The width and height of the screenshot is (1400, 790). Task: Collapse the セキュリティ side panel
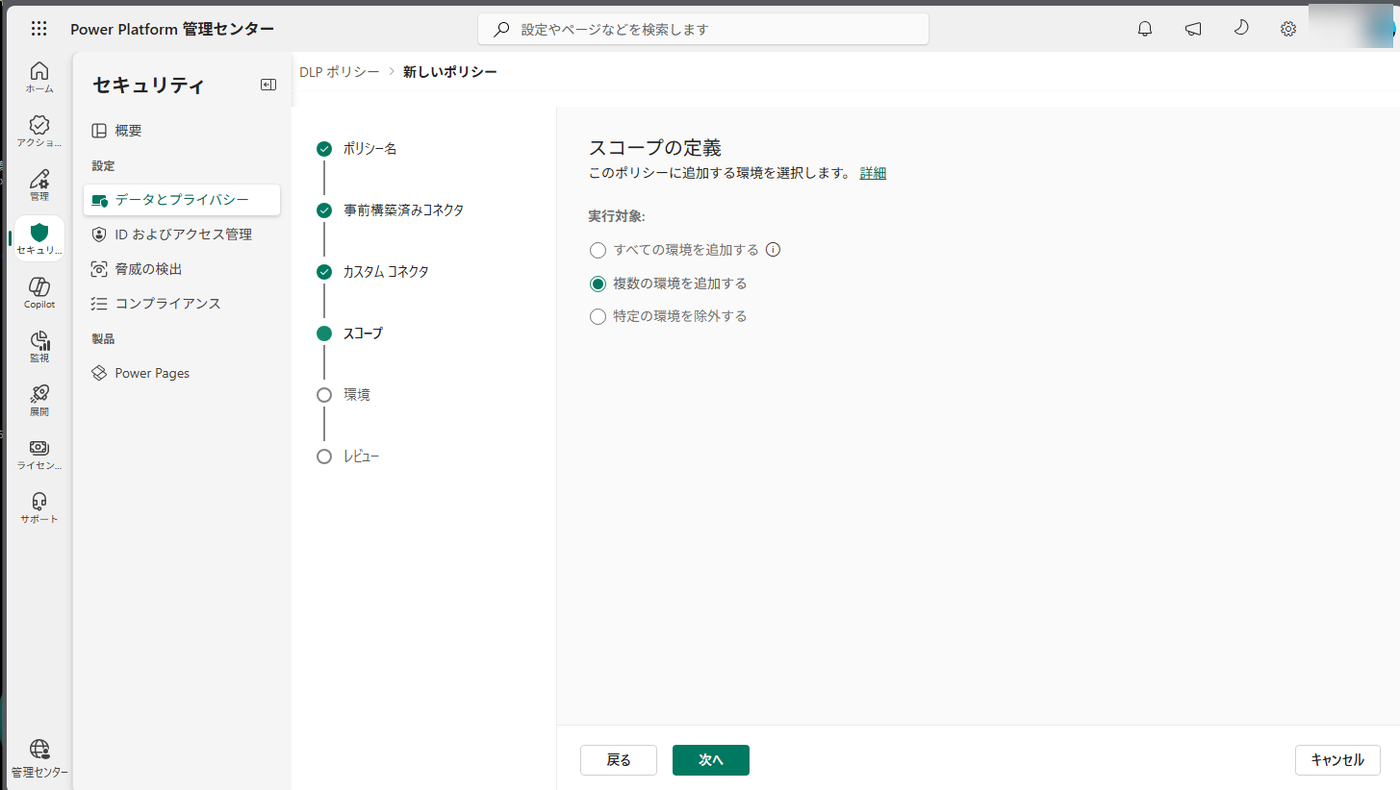[268, 85]
